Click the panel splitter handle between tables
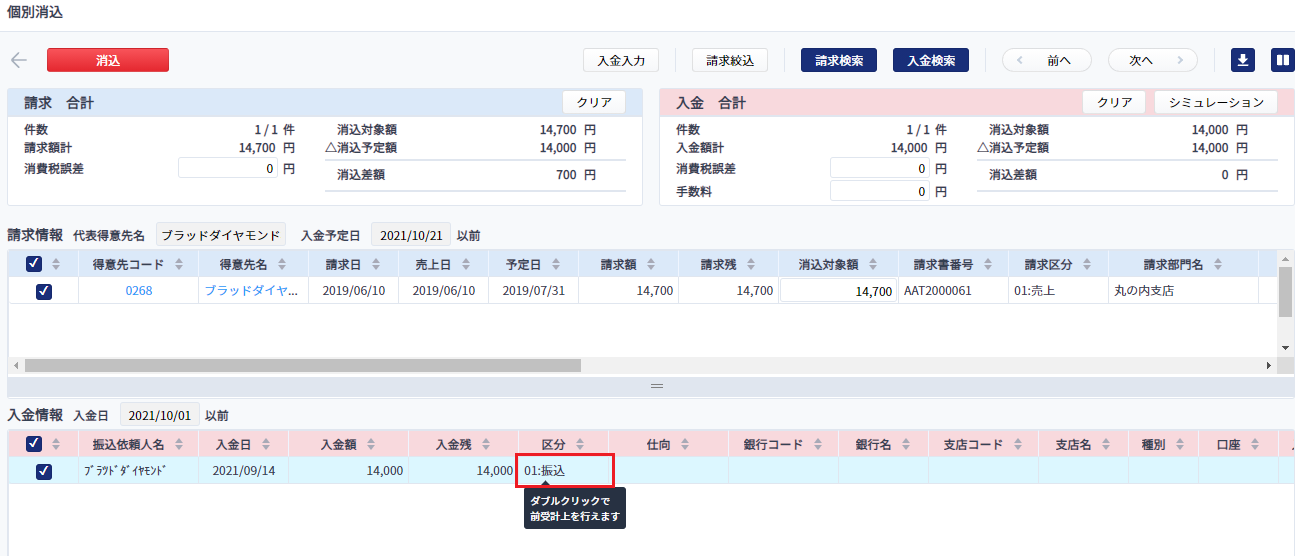The image size is (1295, 556). [x=657, y=385]
